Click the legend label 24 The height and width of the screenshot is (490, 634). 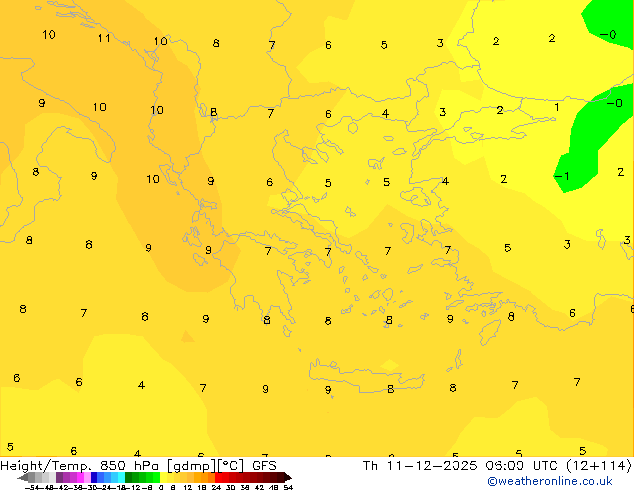pyautogui.click(x=216, y=487)
